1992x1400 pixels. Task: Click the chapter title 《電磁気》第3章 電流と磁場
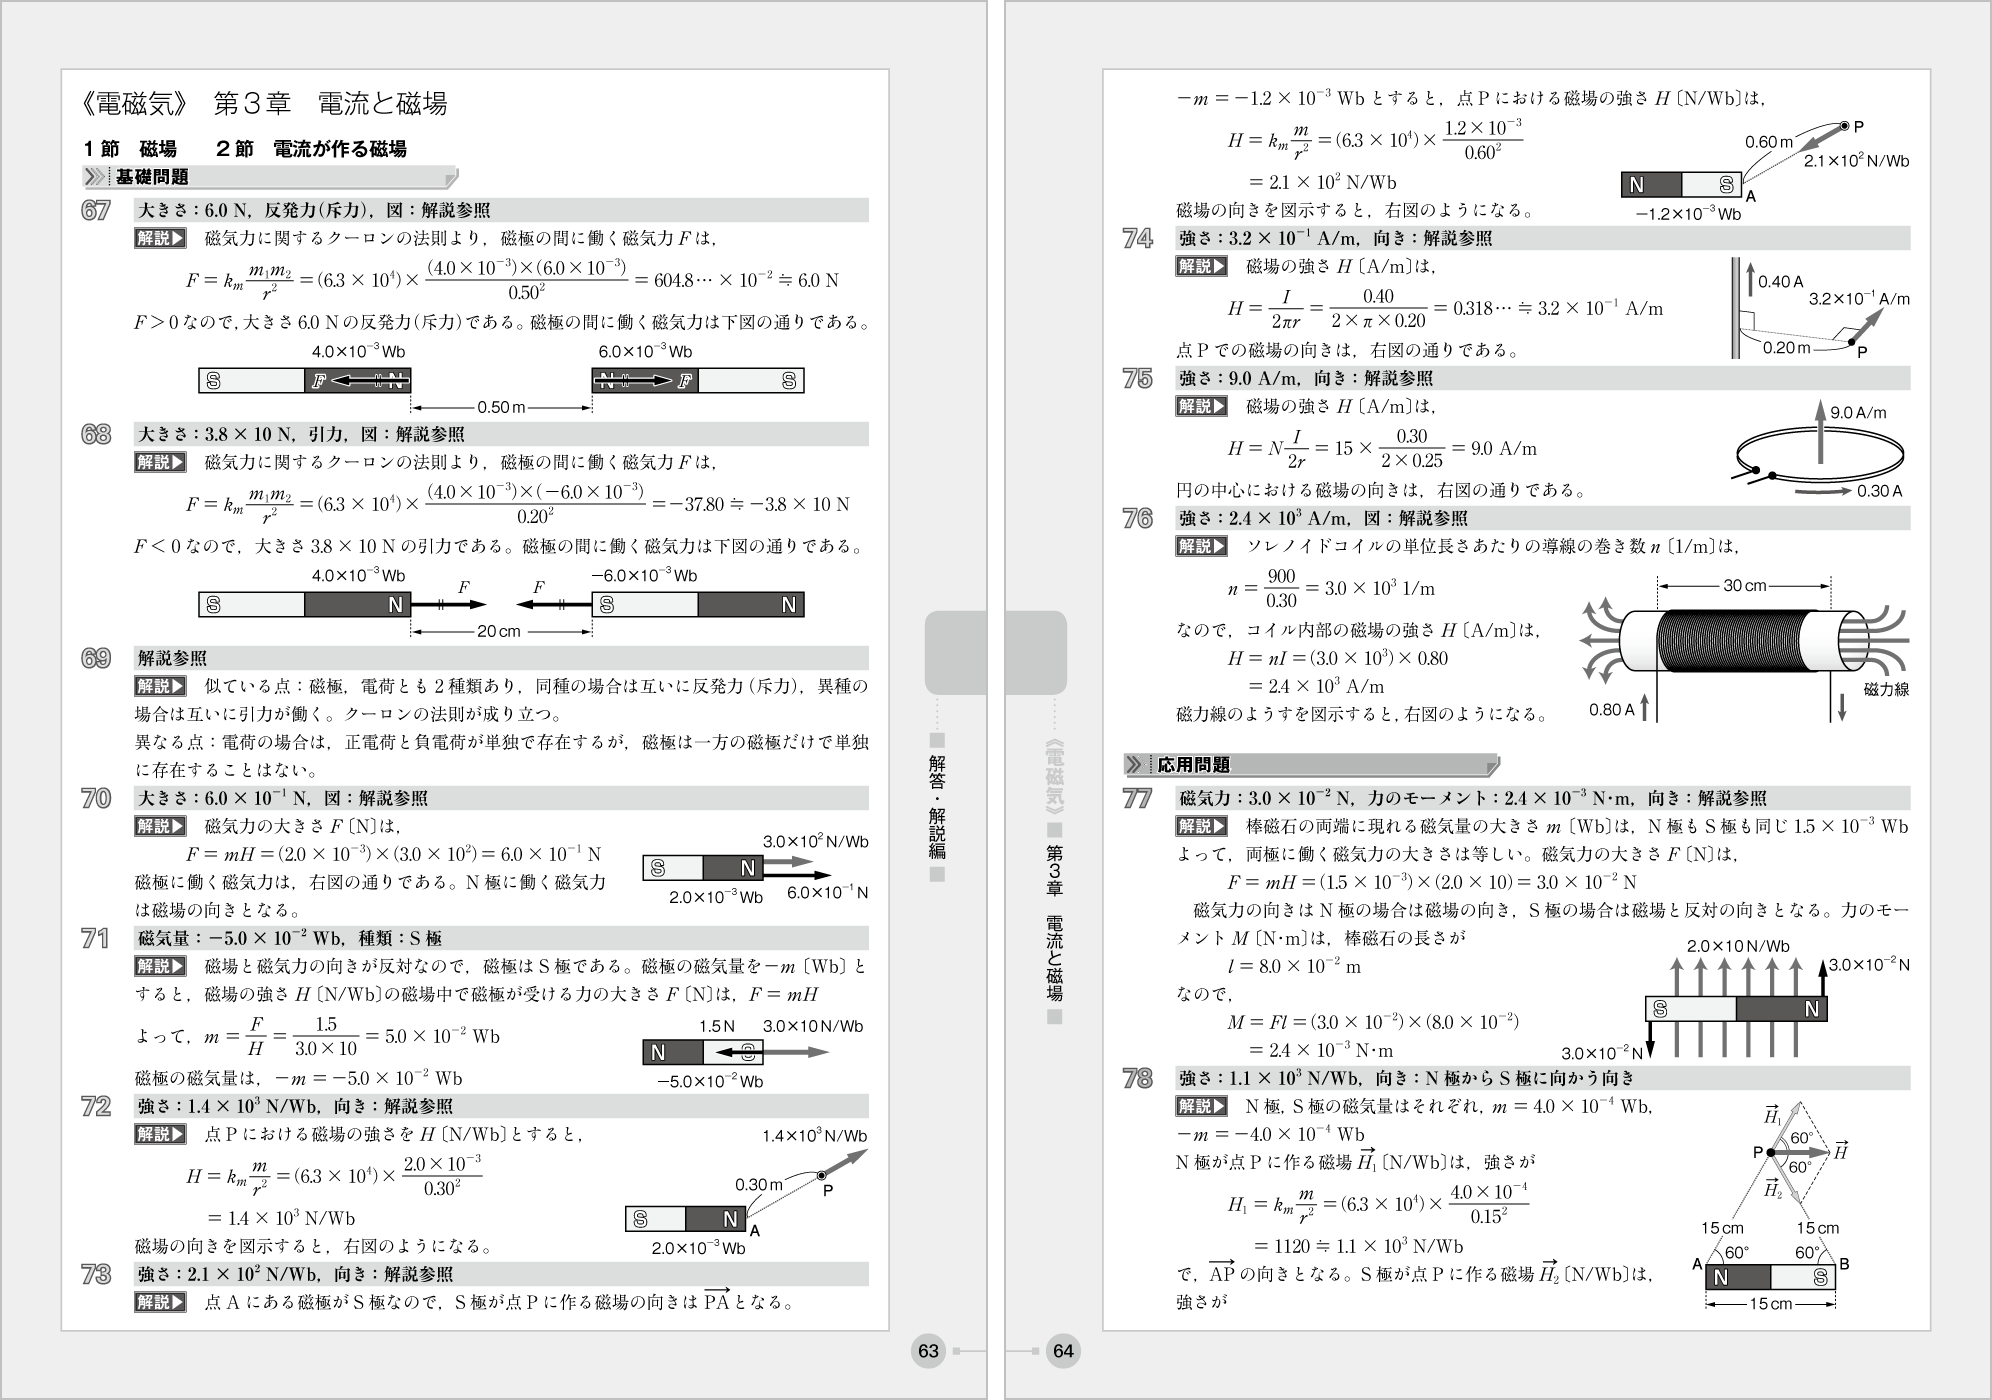point(266,103)
